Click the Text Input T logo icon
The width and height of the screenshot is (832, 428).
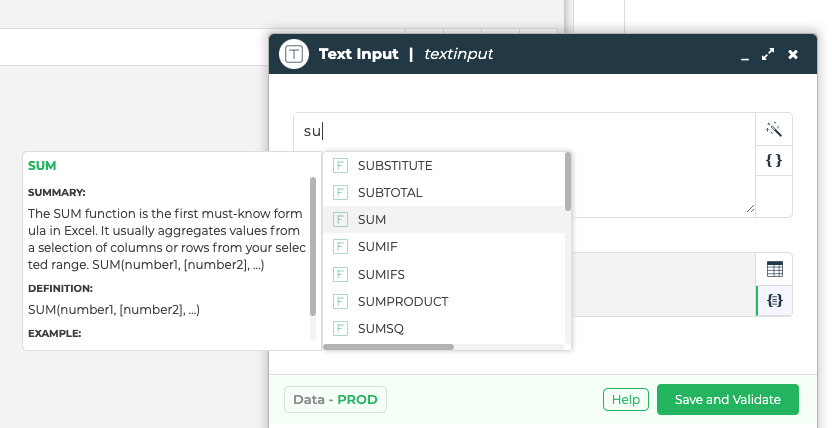point(294,54)
